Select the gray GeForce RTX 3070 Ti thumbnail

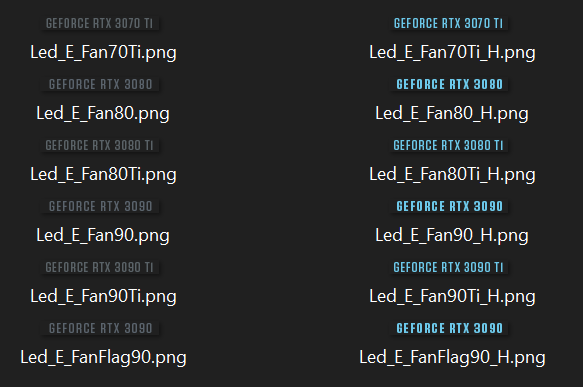[x=100, y=23]
